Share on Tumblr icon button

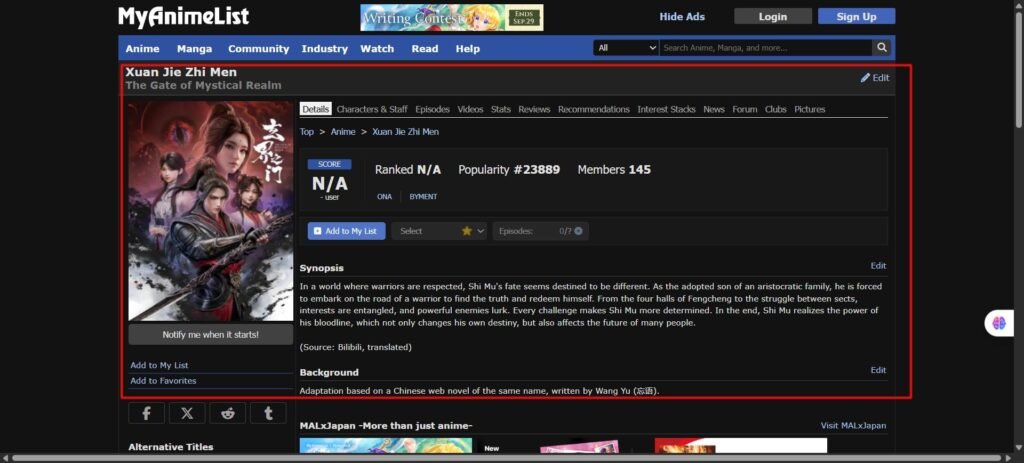coord(268,413)
